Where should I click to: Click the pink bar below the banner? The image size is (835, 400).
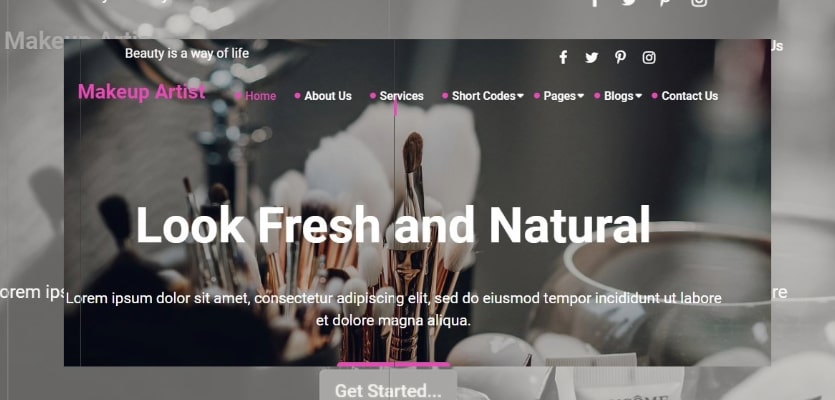coord(394,365)
